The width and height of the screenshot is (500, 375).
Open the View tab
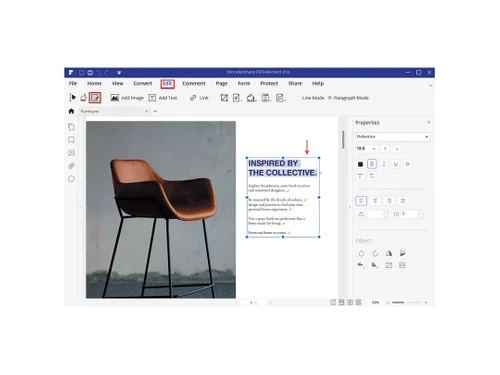(117, 83)
